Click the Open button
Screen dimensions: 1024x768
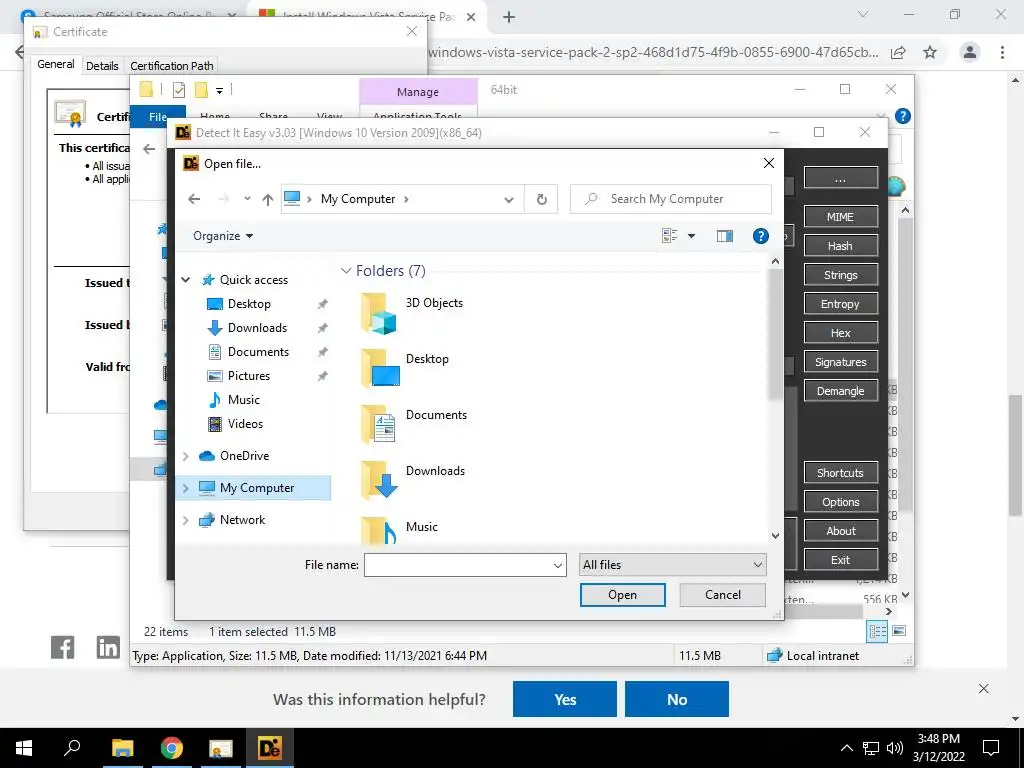(622, 595)
